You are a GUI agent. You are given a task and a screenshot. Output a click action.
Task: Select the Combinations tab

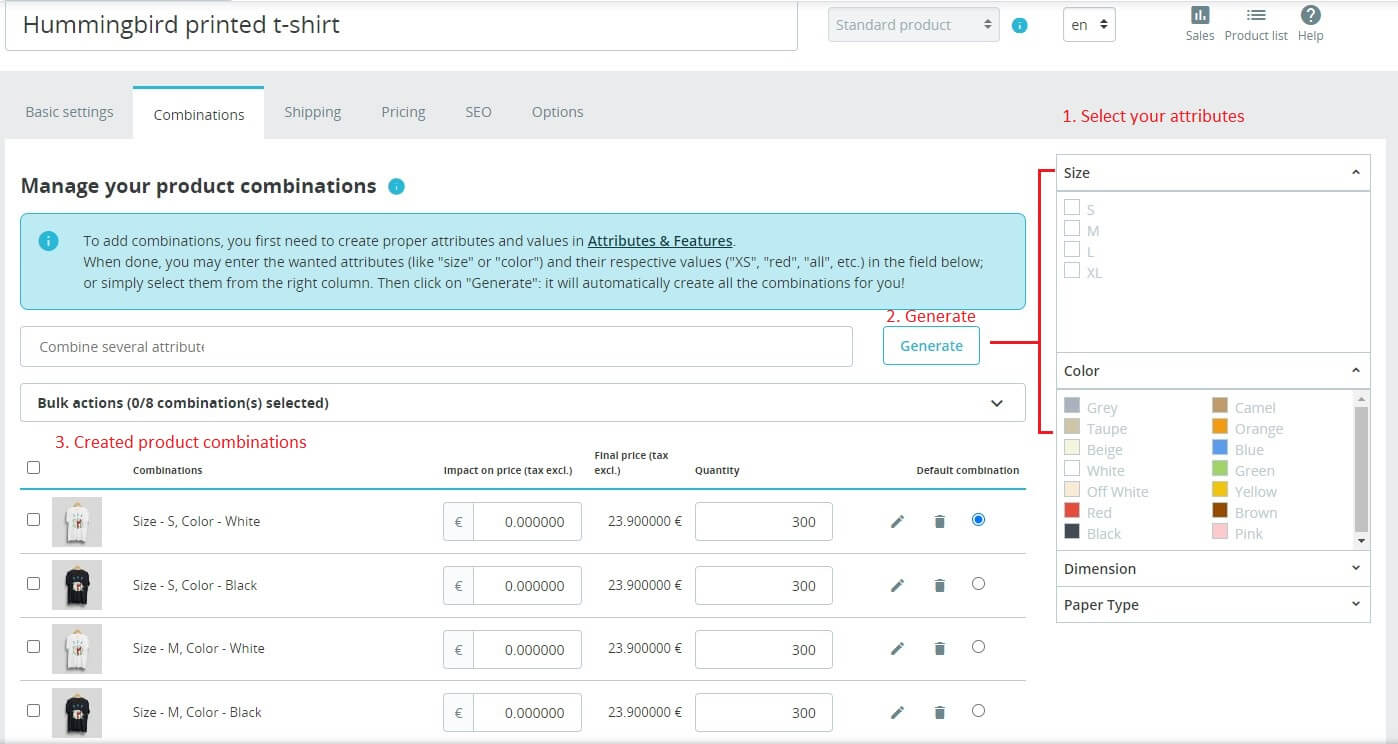tap(199, 114)
